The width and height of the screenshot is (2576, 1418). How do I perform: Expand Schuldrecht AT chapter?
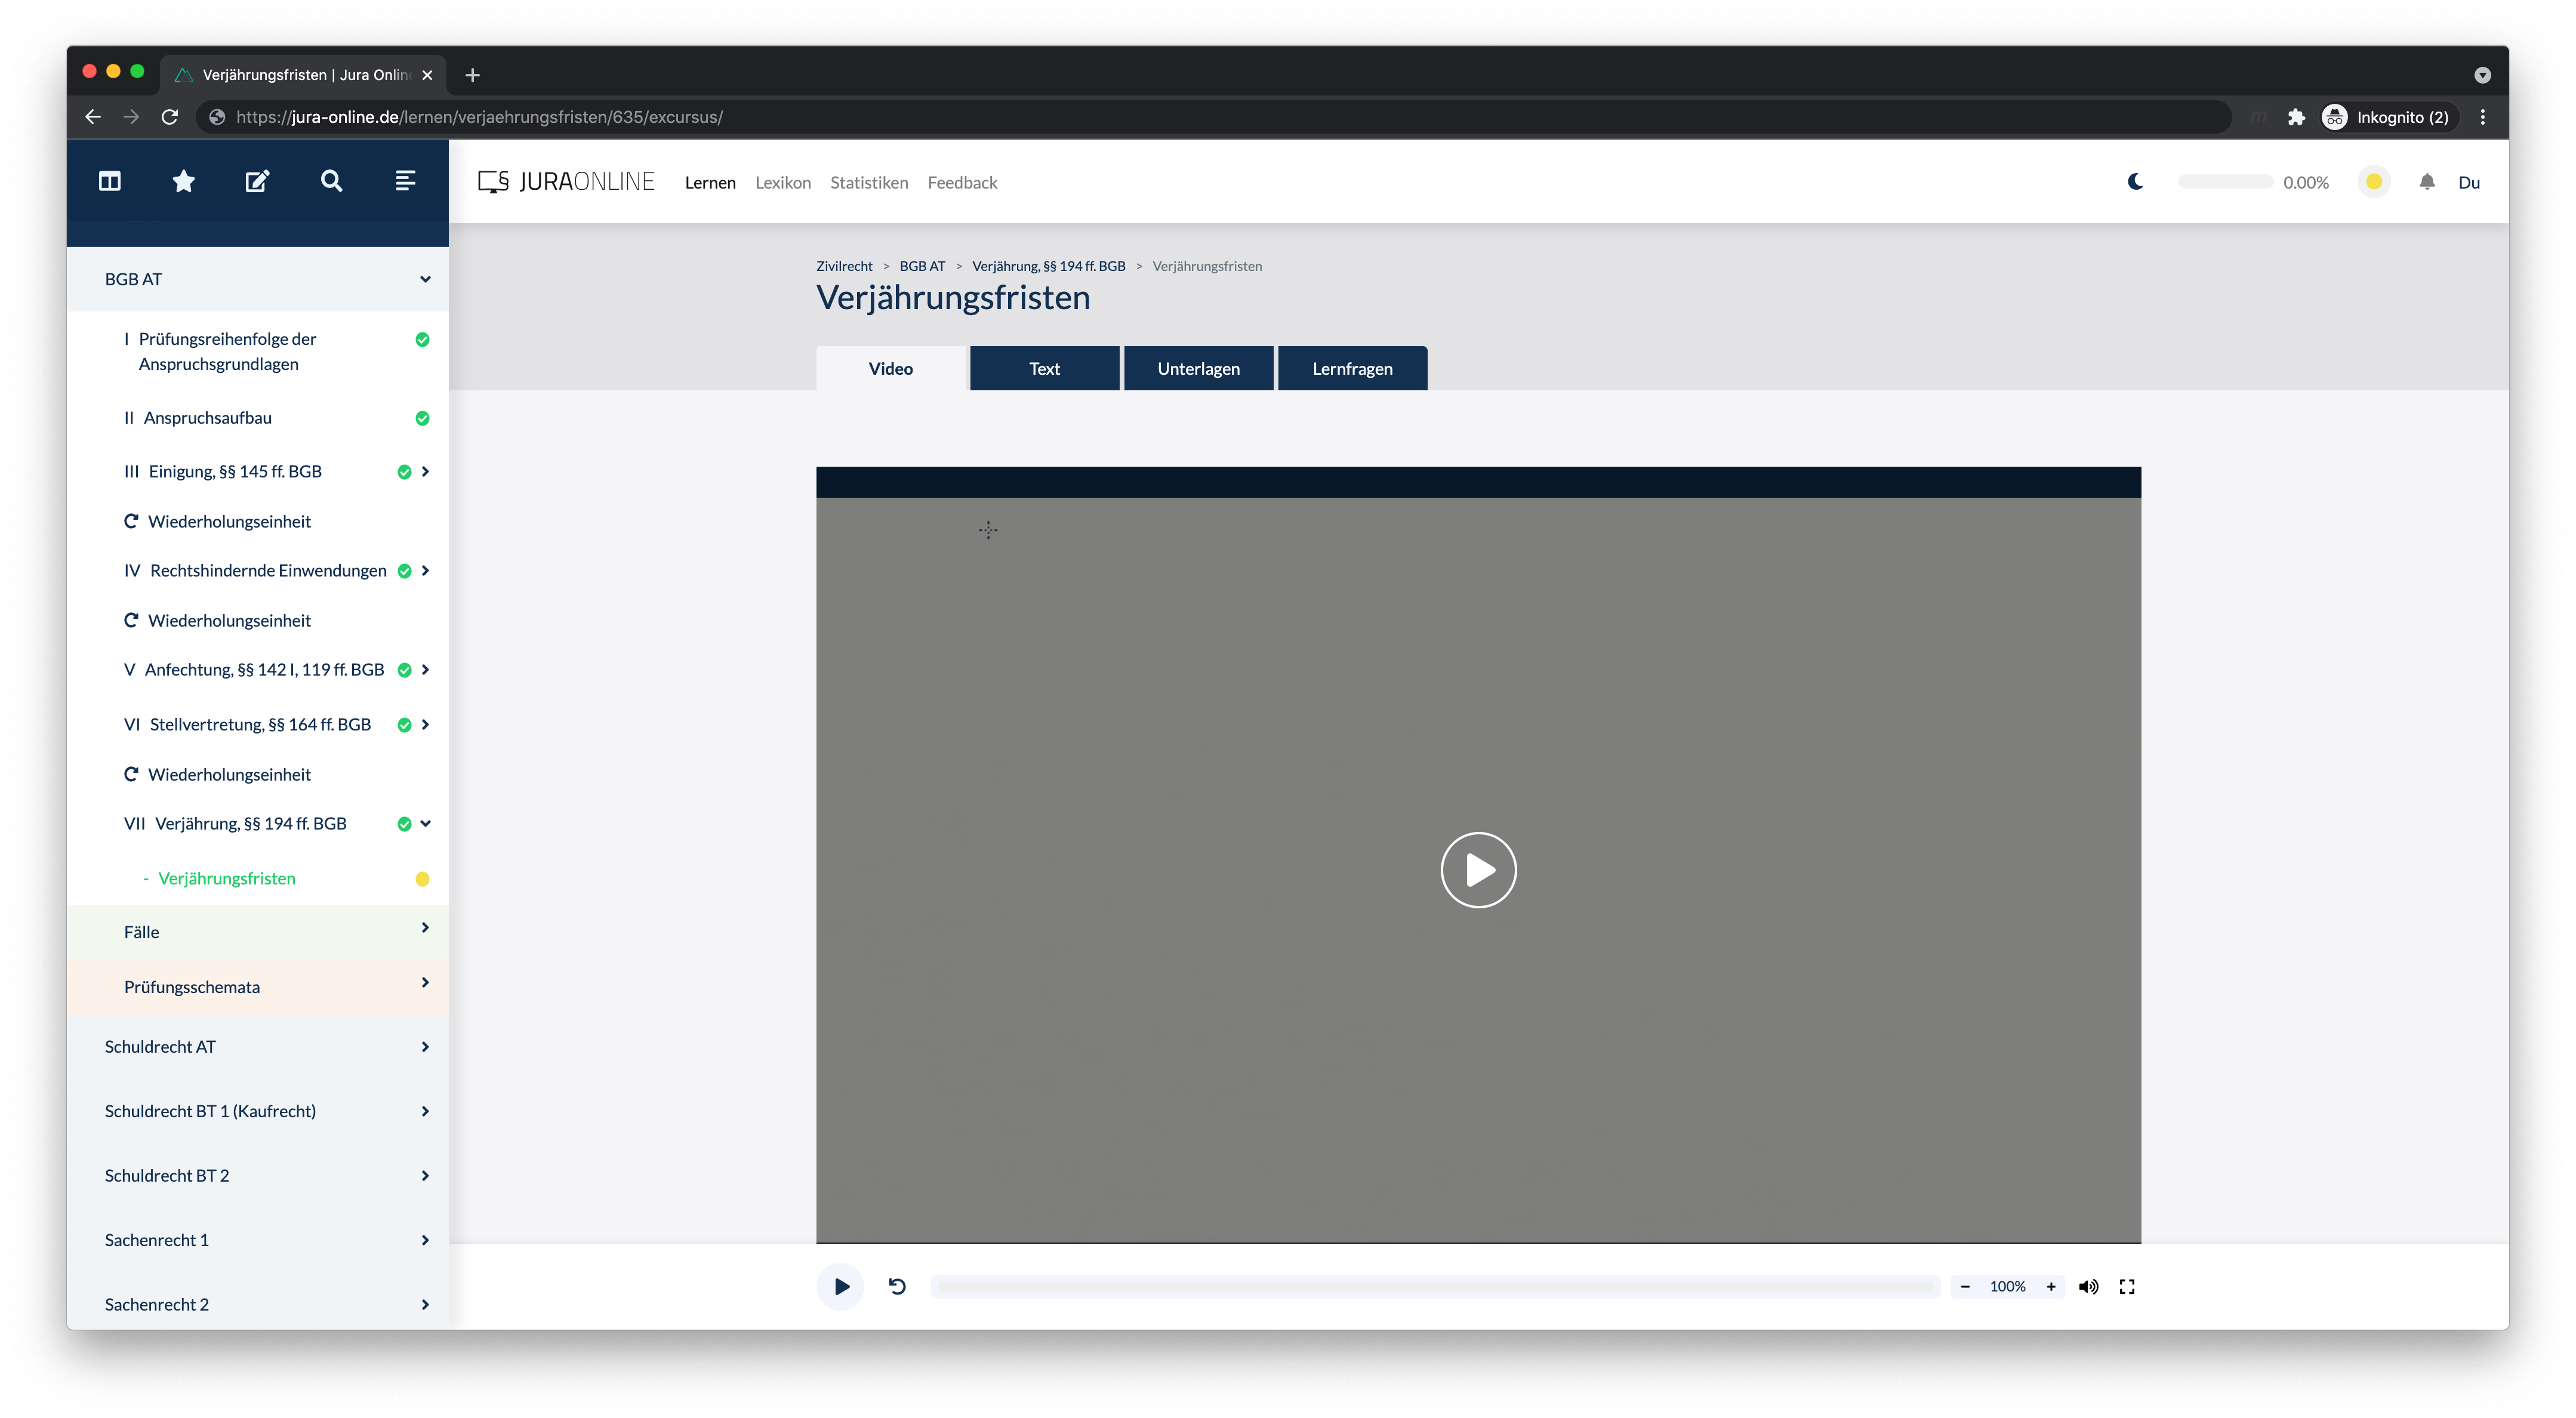click(x=425, y=1047)
